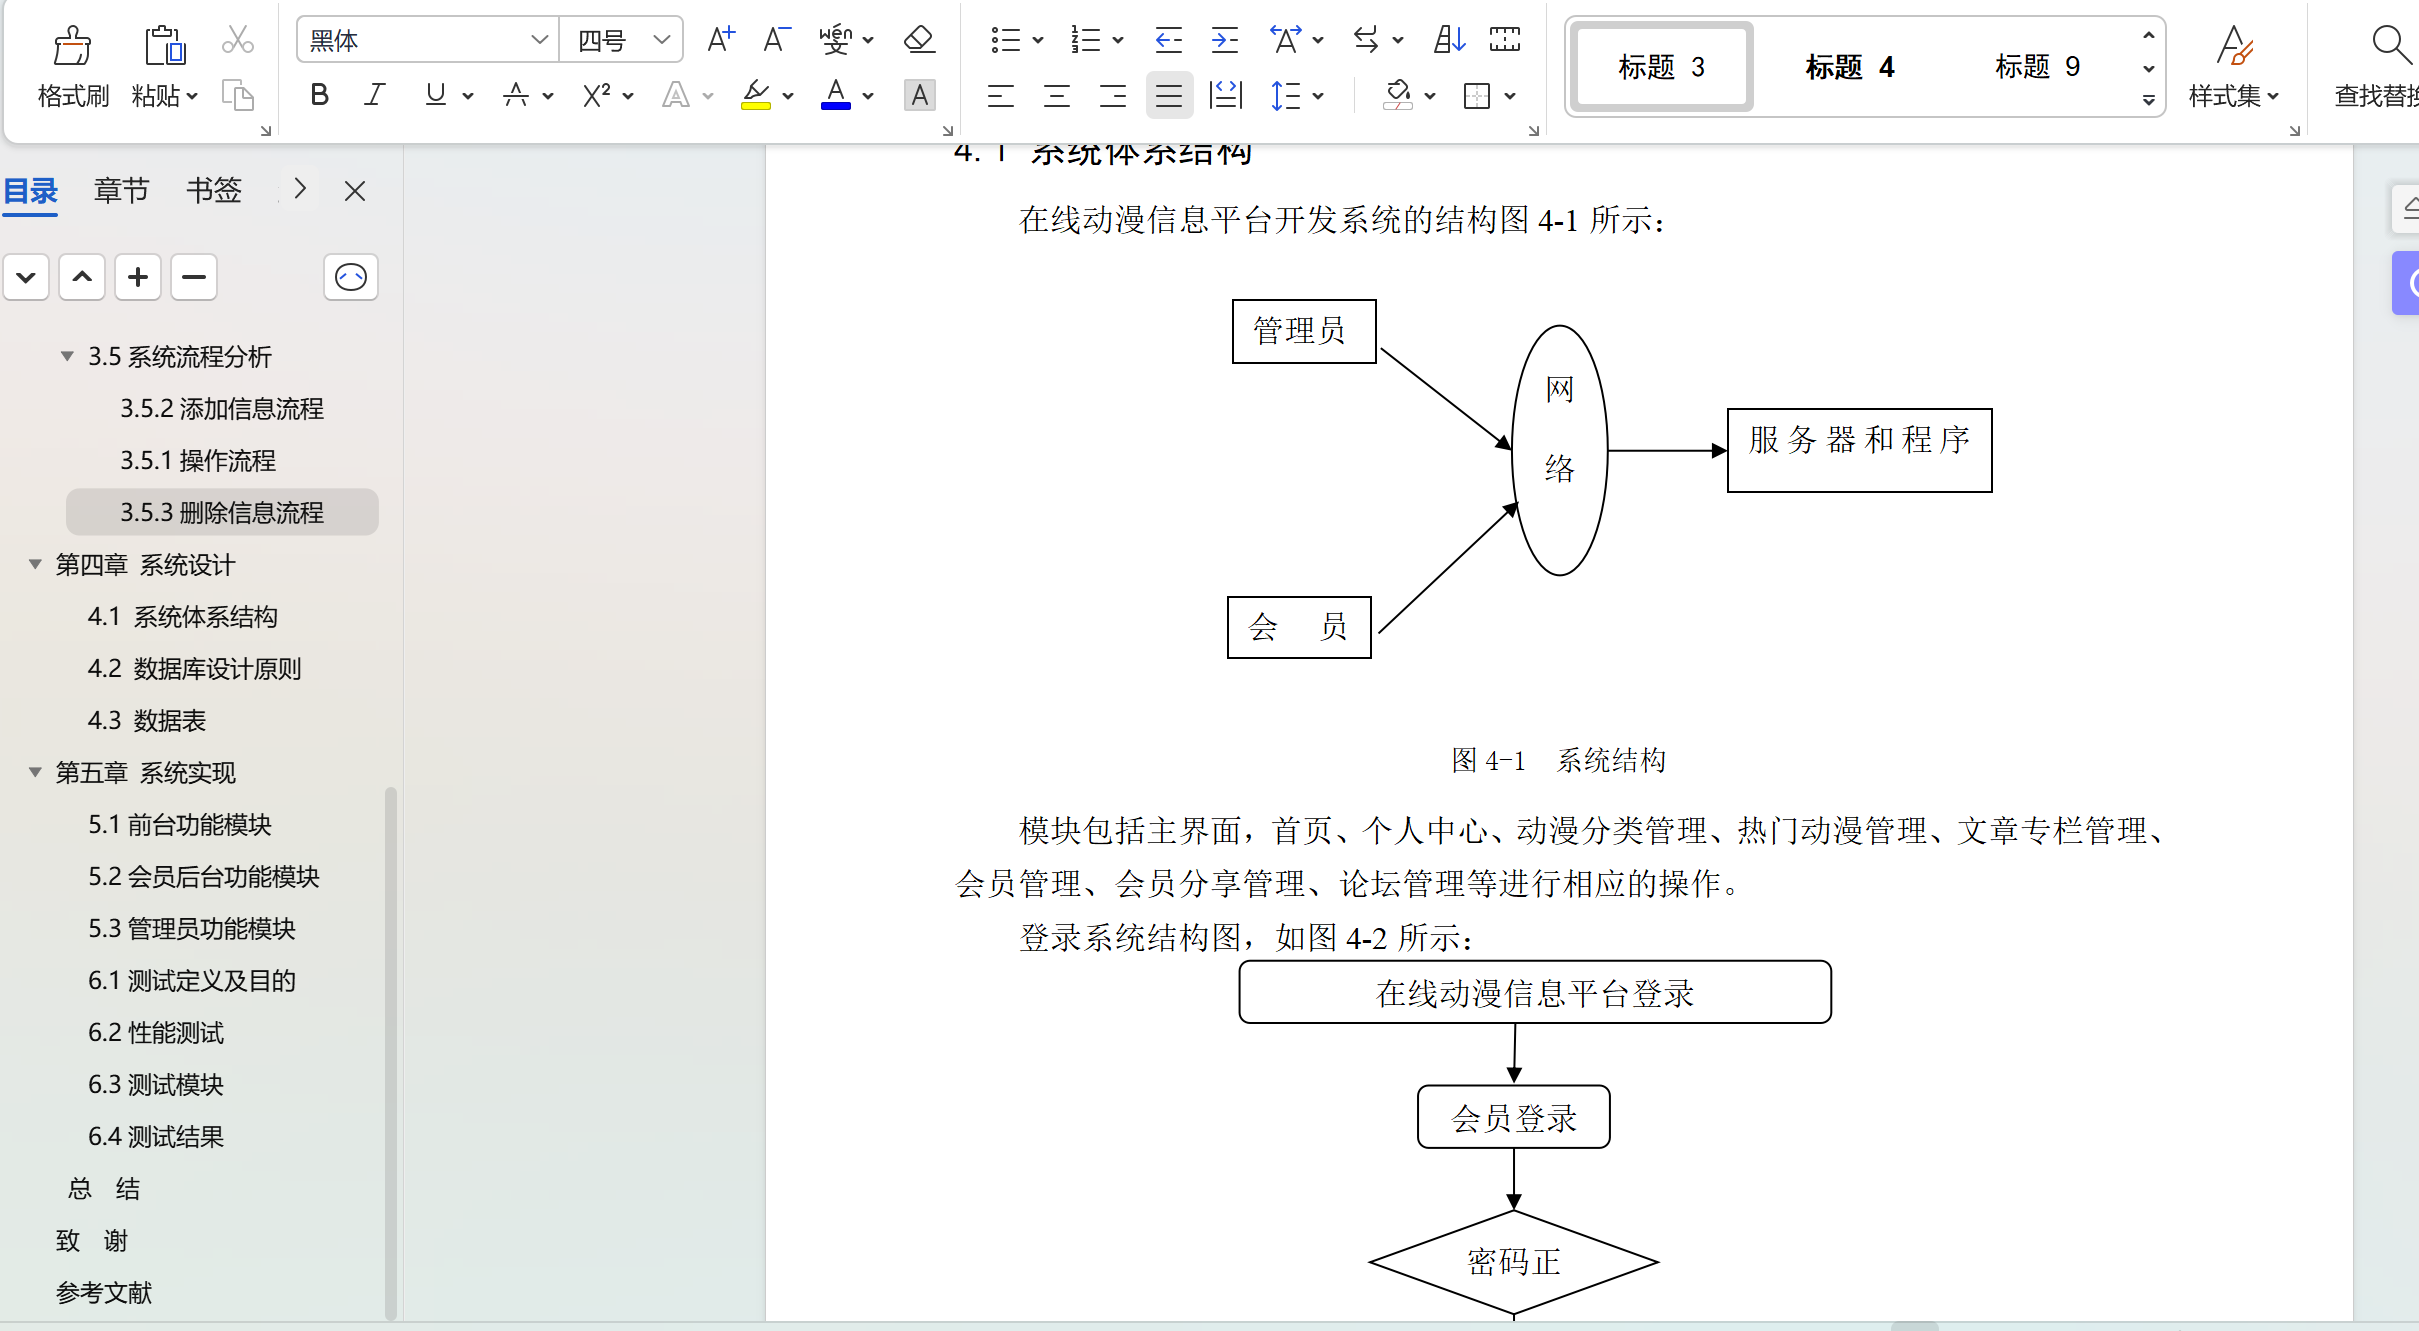The image size is (2419, 1331).
Task: Open the font size 四号 dropdown
Action: [661, 40]
